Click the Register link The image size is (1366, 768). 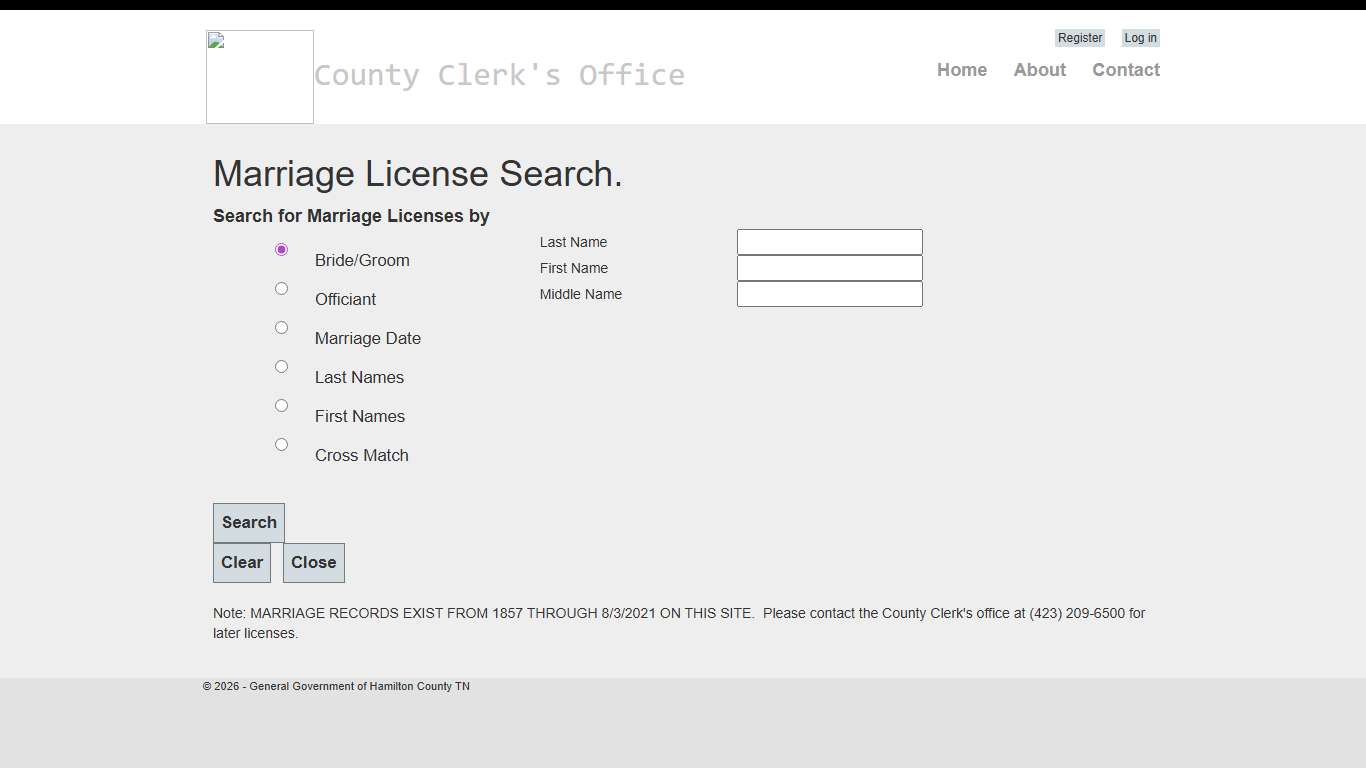tap(1079, 38)
